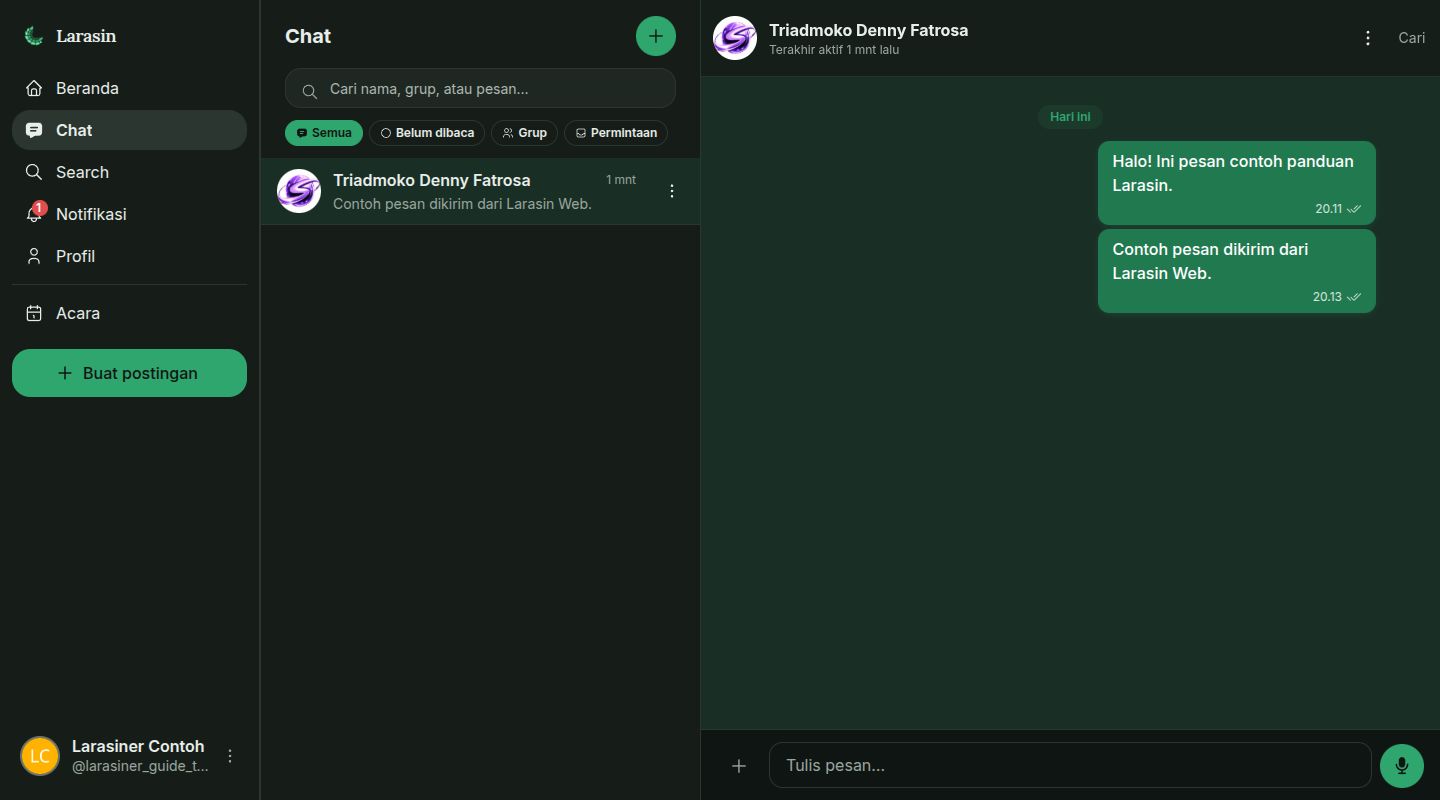The image size is (1440, 800).
Task: Open the Search page from sidebar
Action: 129,172
